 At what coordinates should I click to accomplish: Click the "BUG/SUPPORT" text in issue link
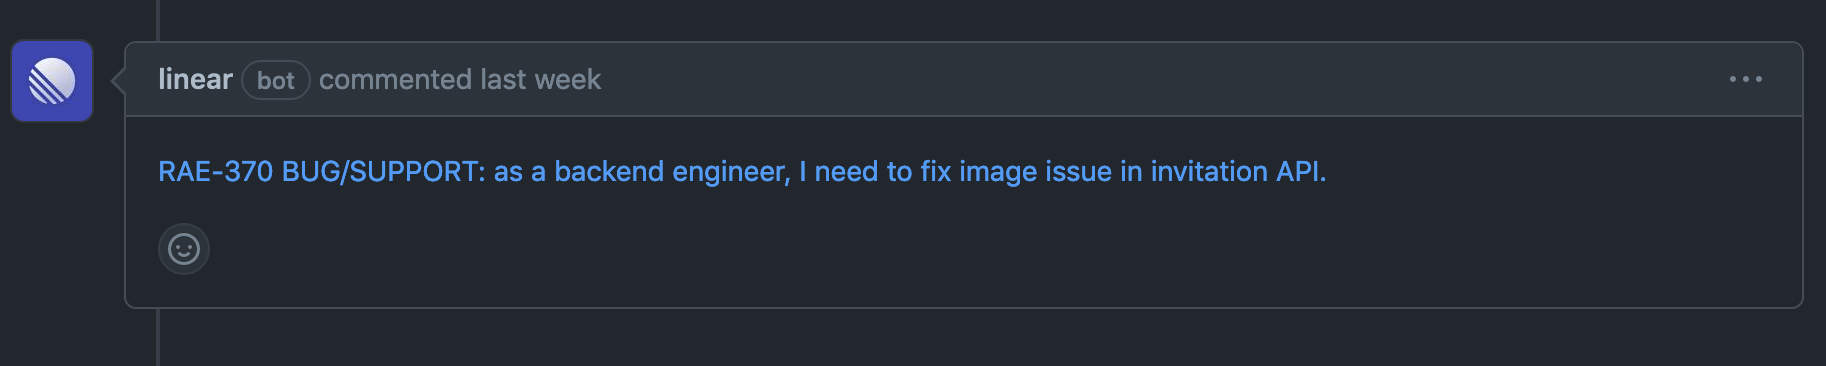pos(383,172)
